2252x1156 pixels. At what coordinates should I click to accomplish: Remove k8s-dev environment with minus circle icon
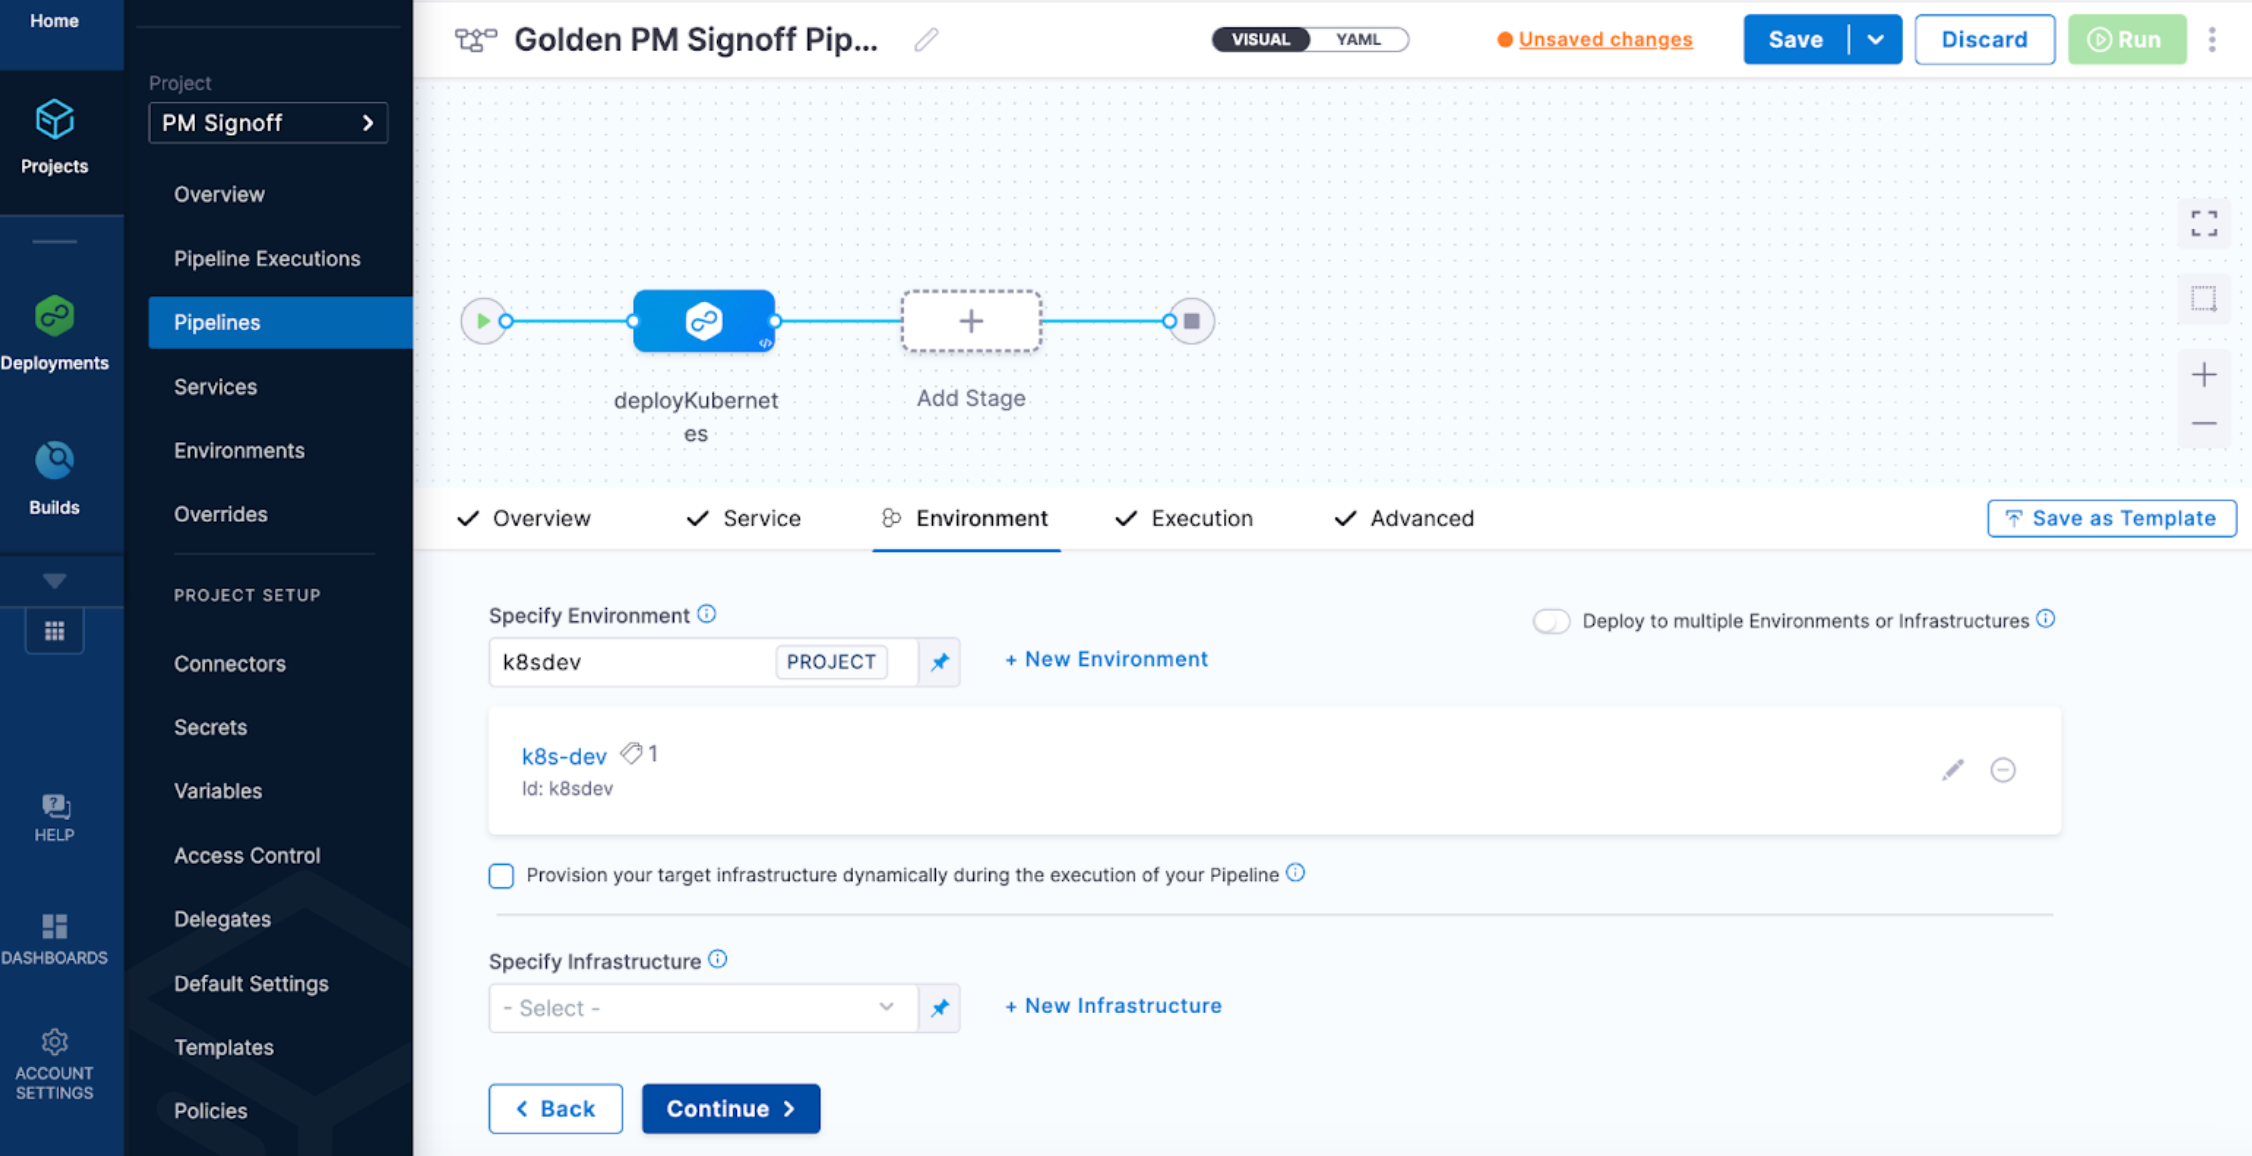coord(2002,770)
